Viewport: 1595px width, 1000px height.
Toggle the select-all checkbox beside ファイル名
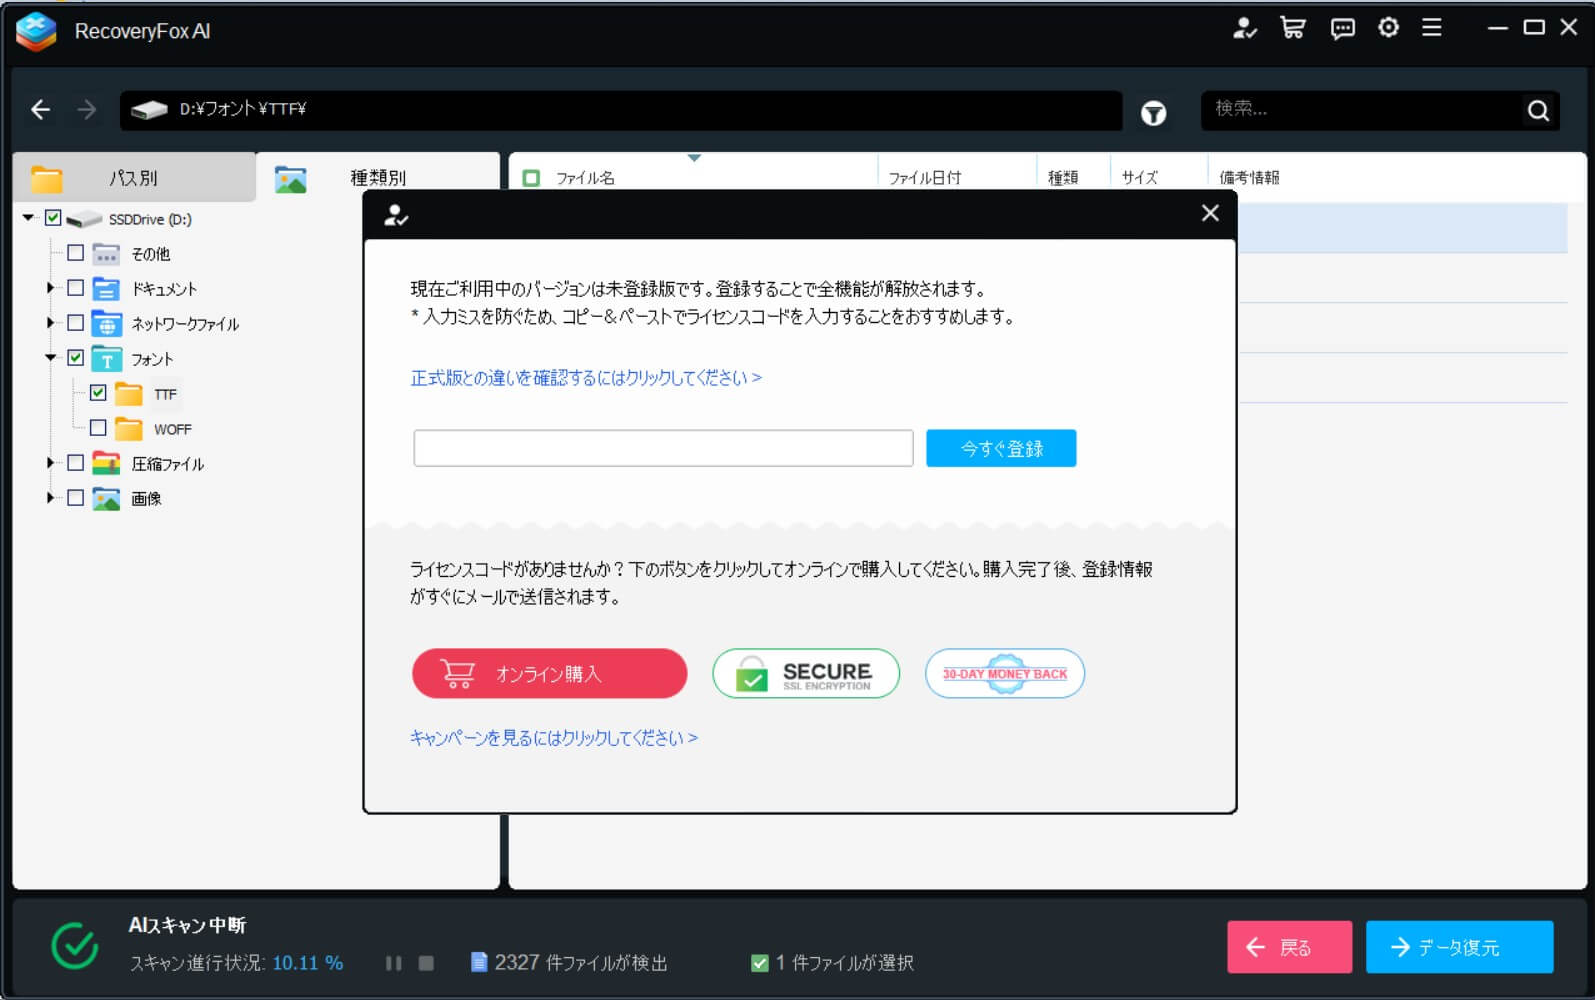pyautogui.click(x=531, y=178)
